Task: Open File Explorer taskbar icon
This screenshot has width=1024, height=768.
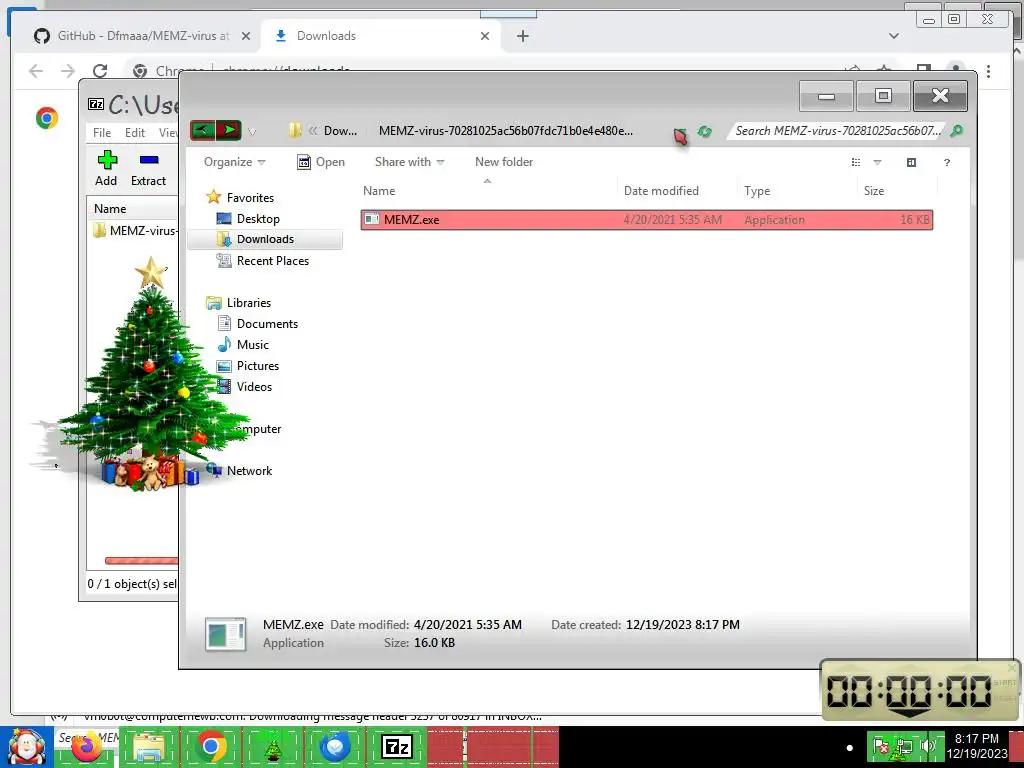Action: (x=149, y=747)
